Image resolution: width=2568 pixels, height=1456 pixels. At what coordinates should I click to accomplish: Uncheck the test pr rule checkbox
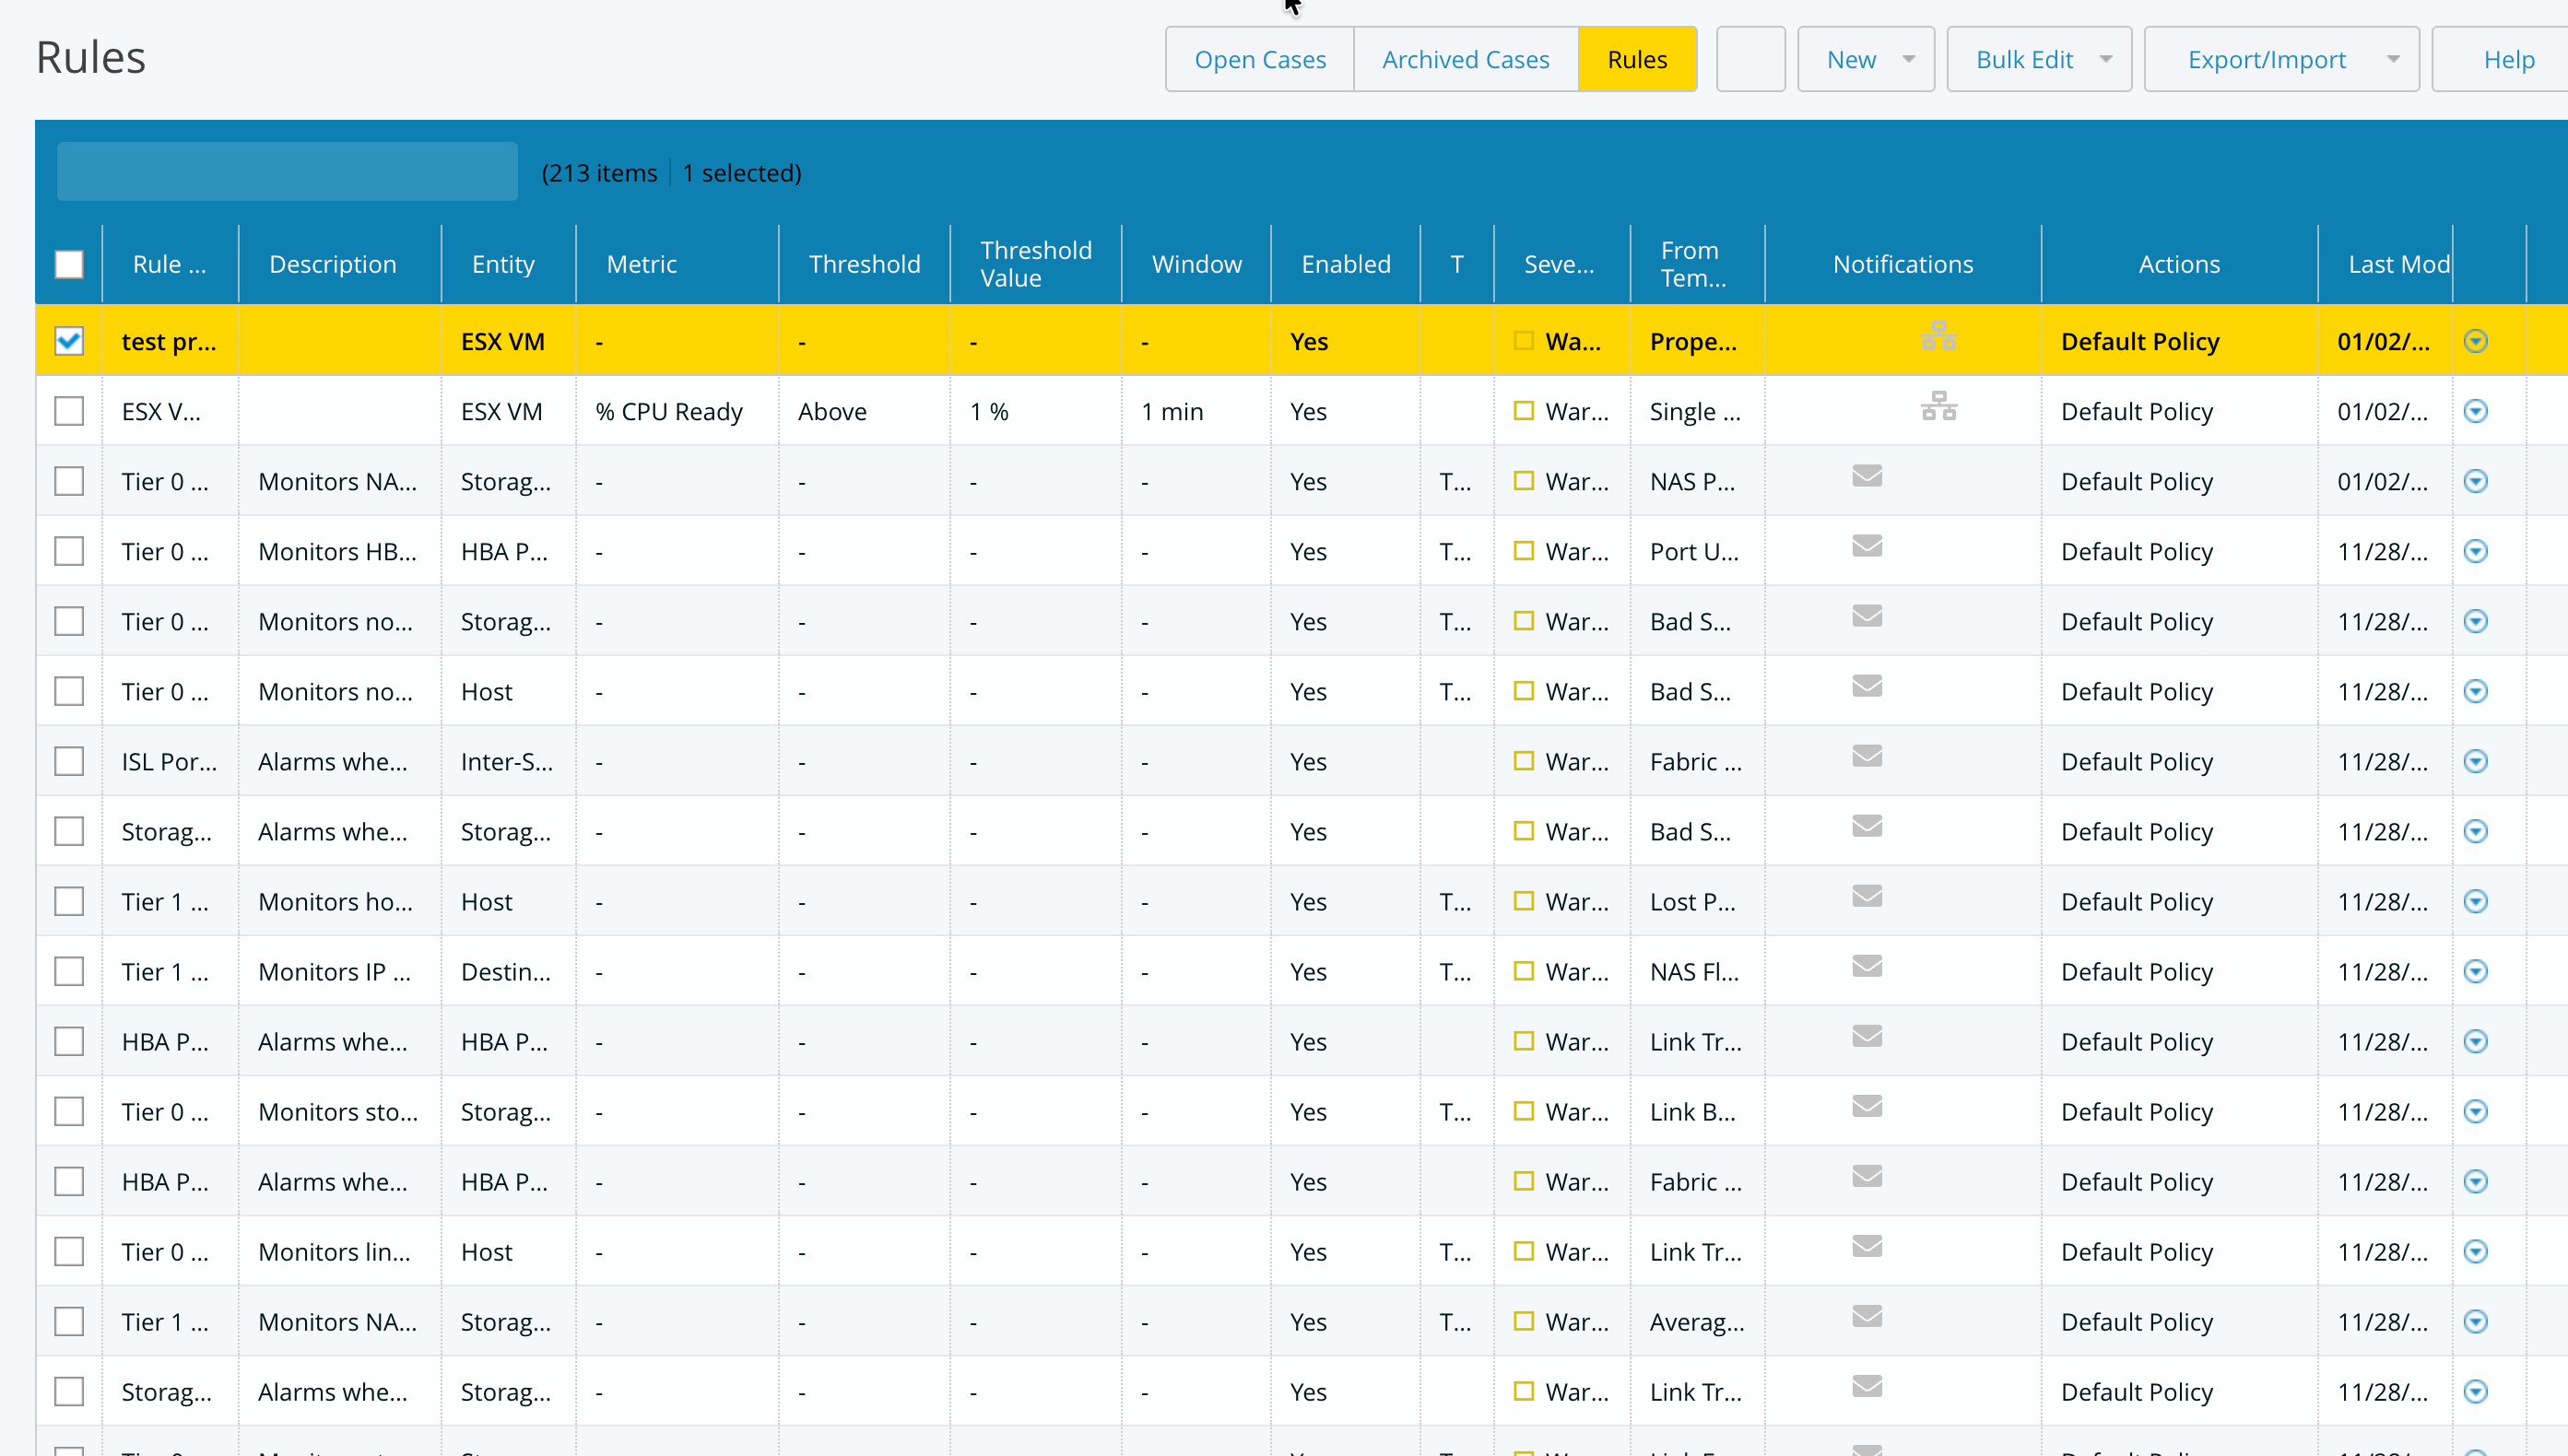click(x=69, y=342)
